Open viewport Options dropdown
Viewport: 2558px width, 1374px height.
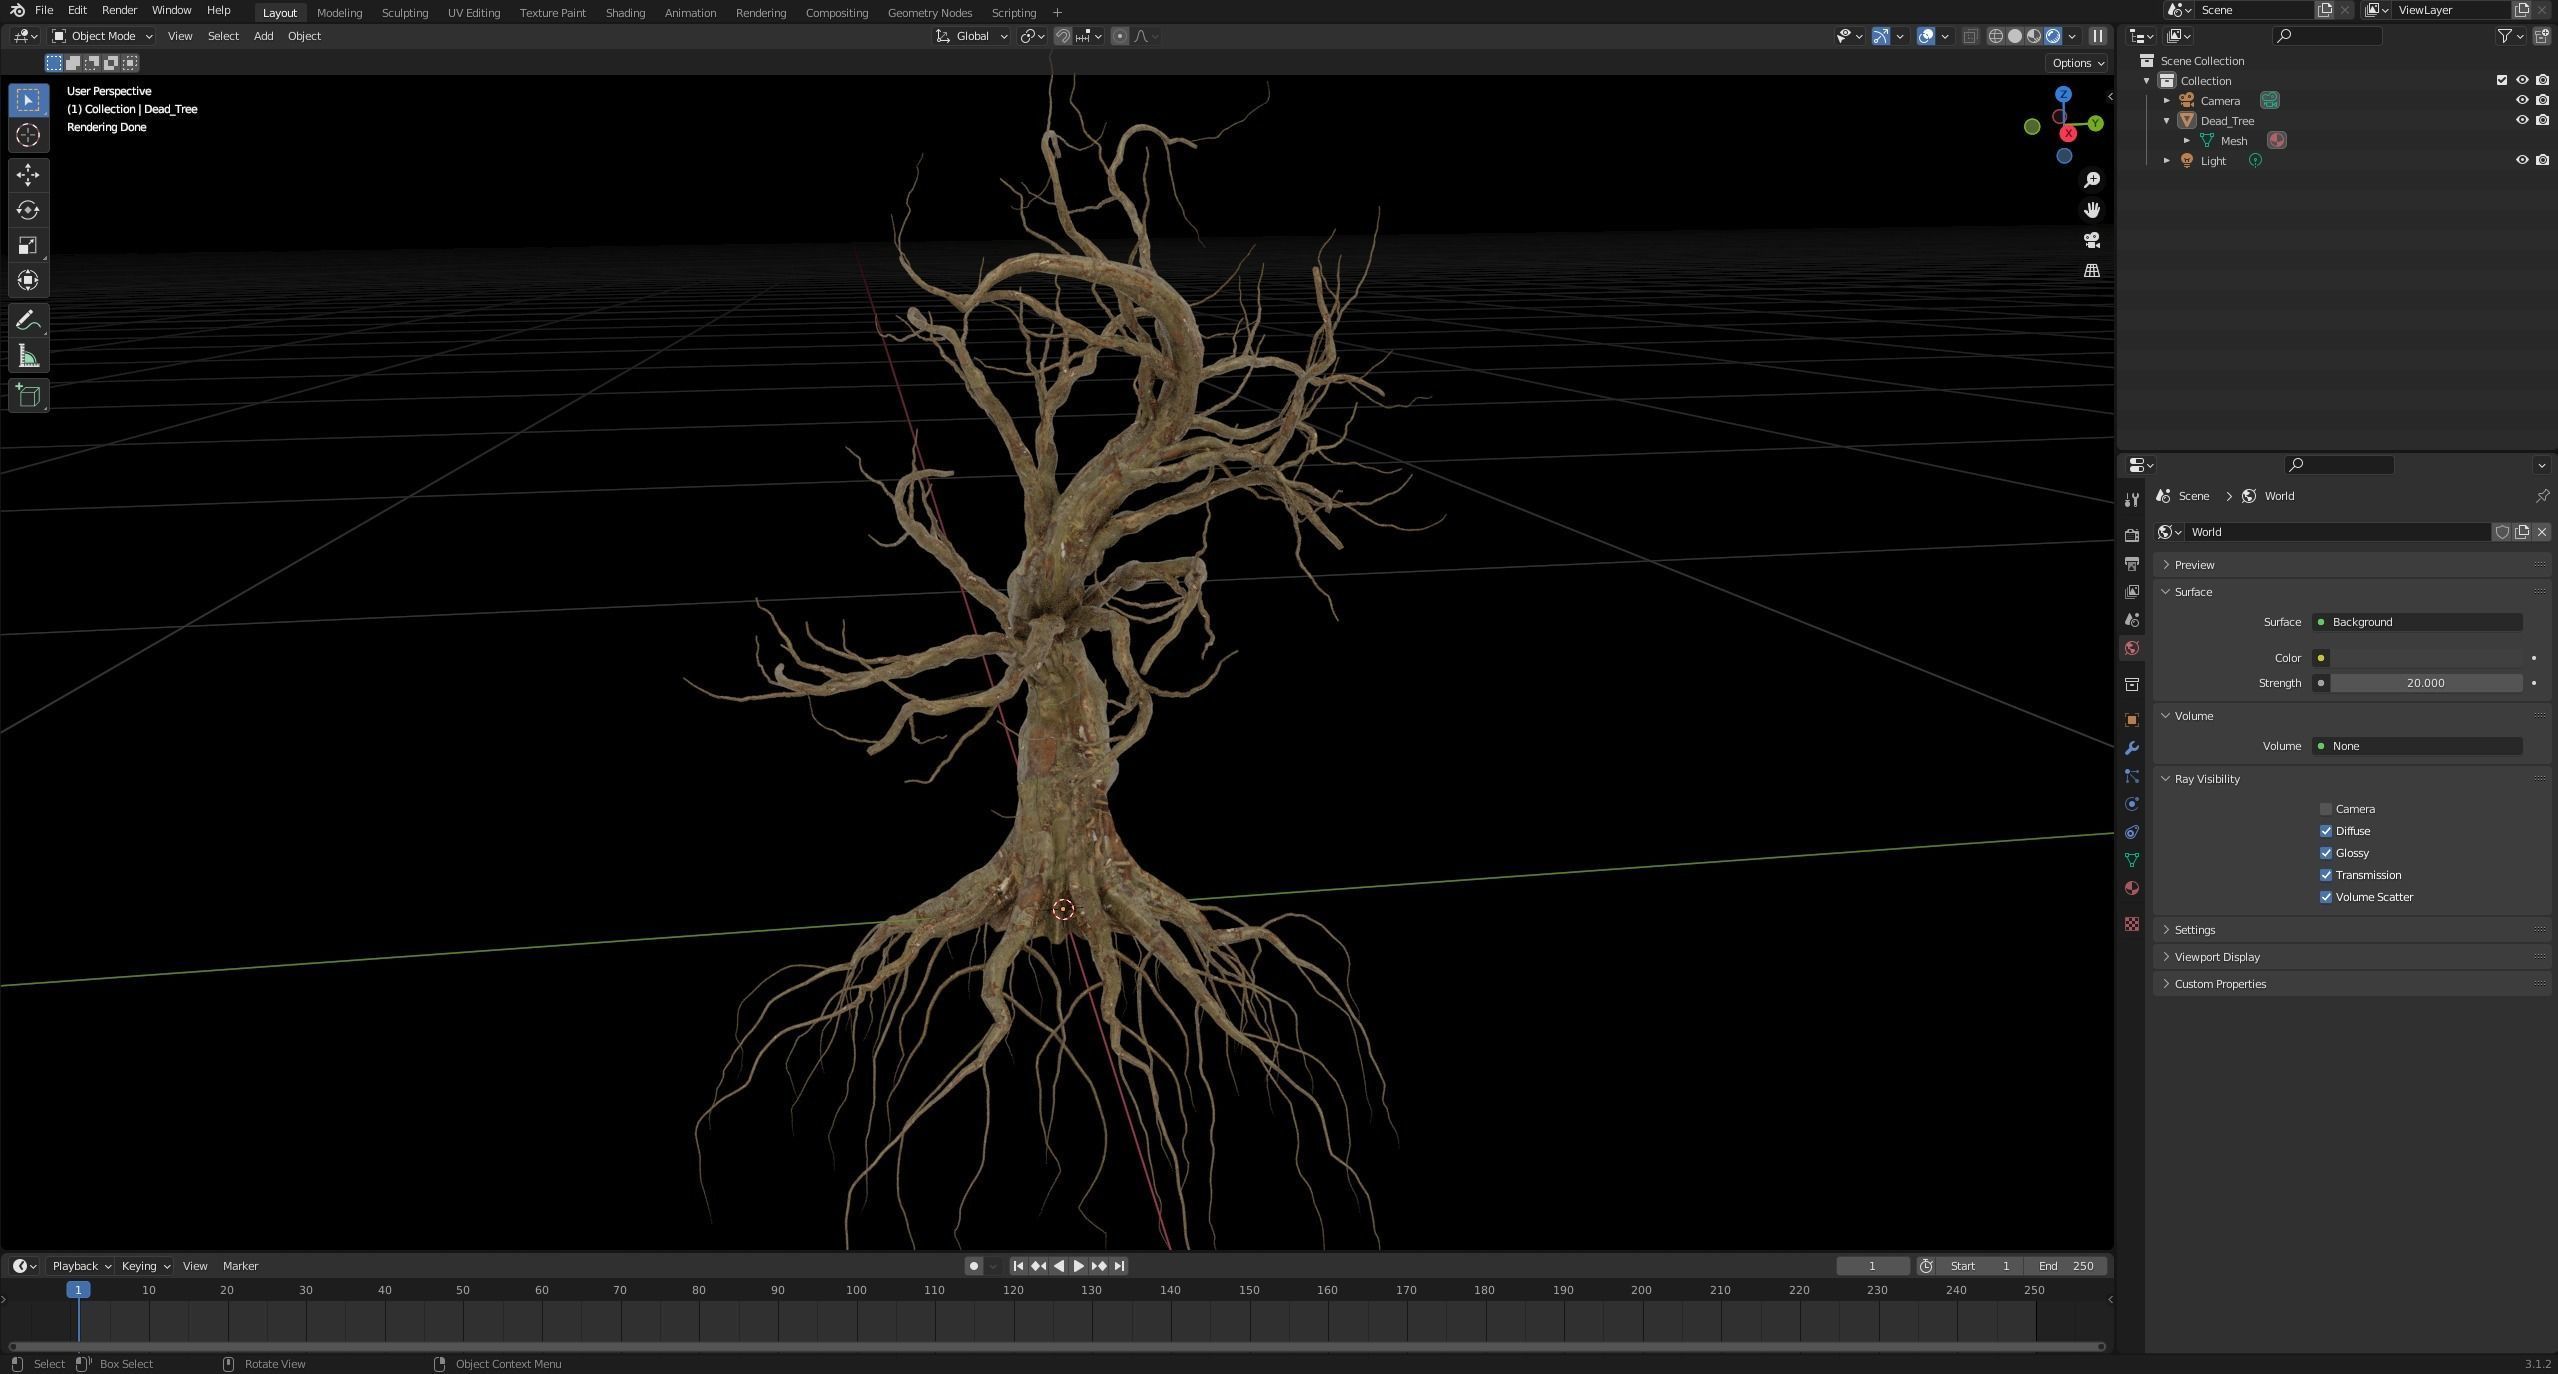[2077, 63]
